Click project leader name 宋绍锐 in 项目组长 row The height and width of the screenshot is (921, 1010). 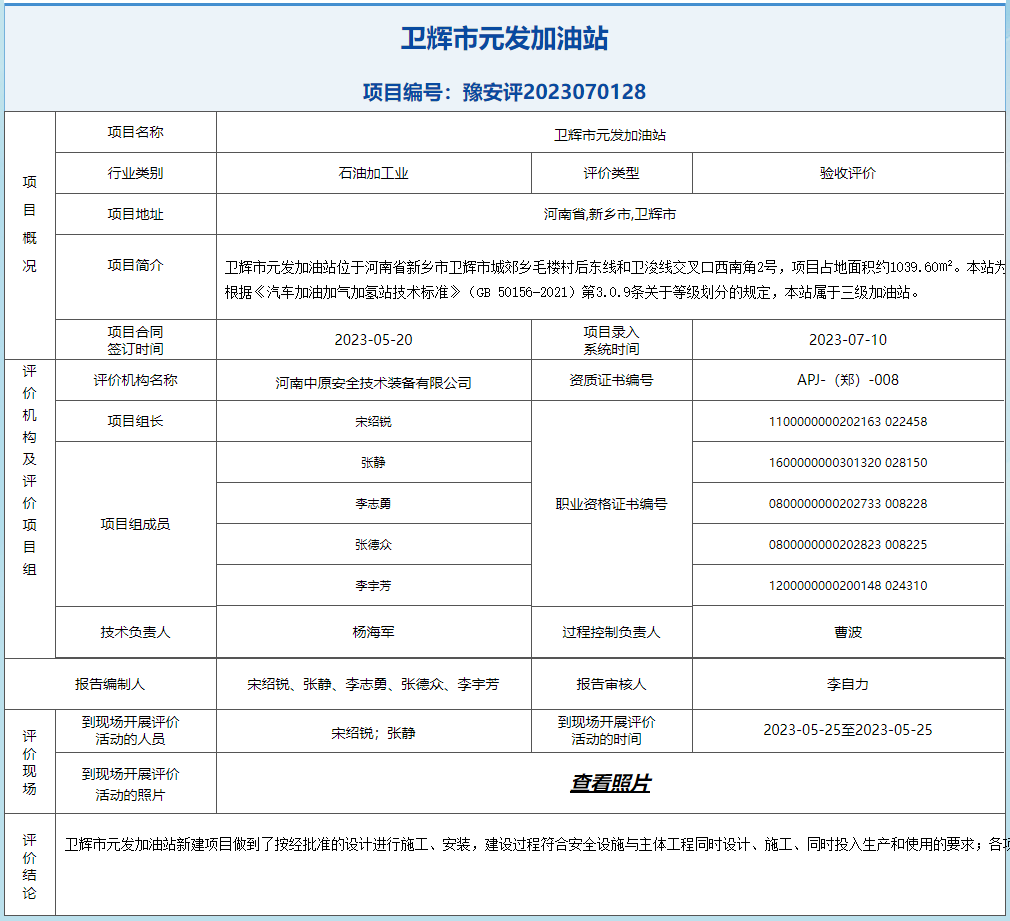coord(374,421)
